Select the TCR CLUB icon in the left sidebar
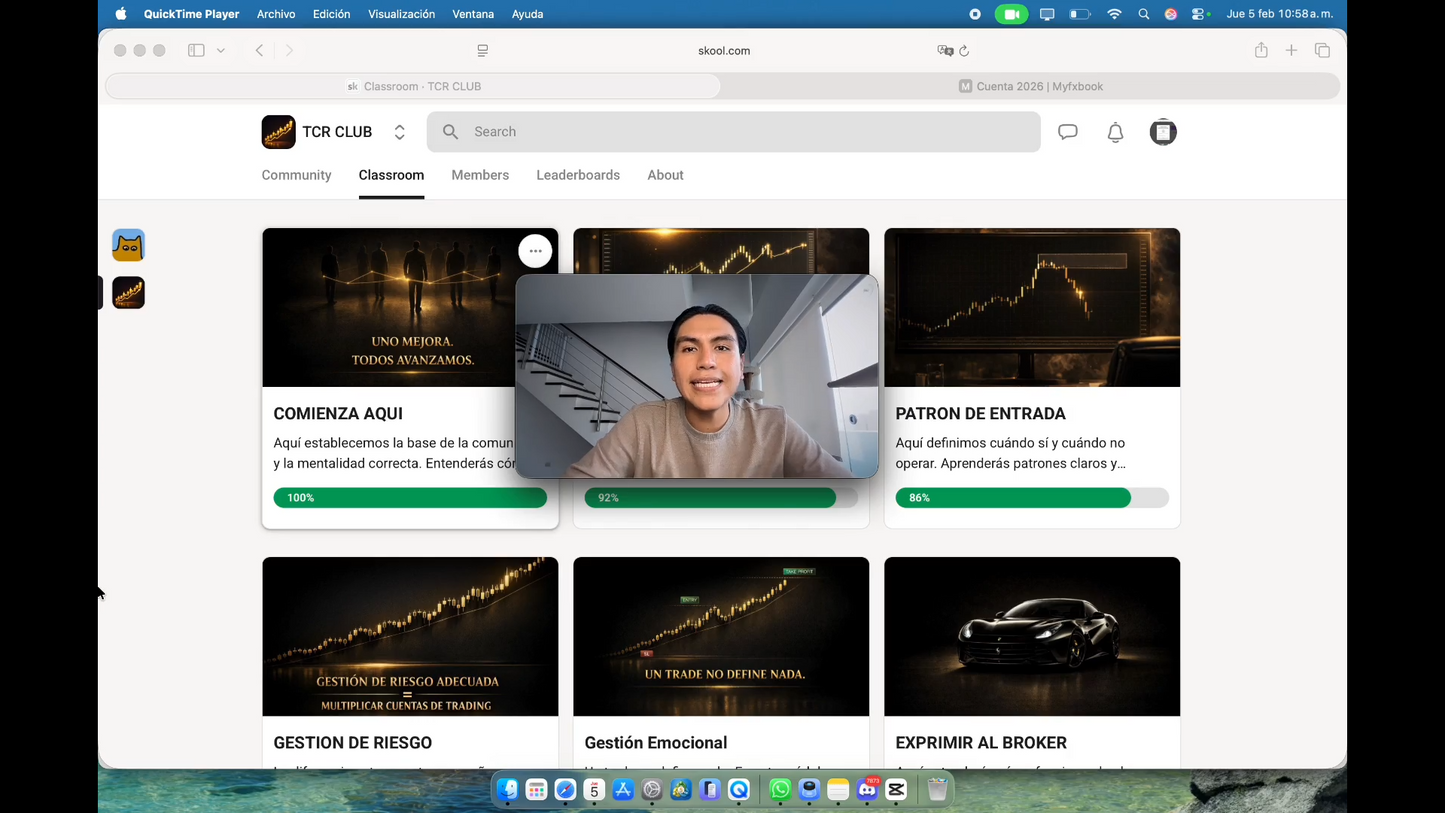Viewport: 1445px width, 813px height. pos(128,292)
